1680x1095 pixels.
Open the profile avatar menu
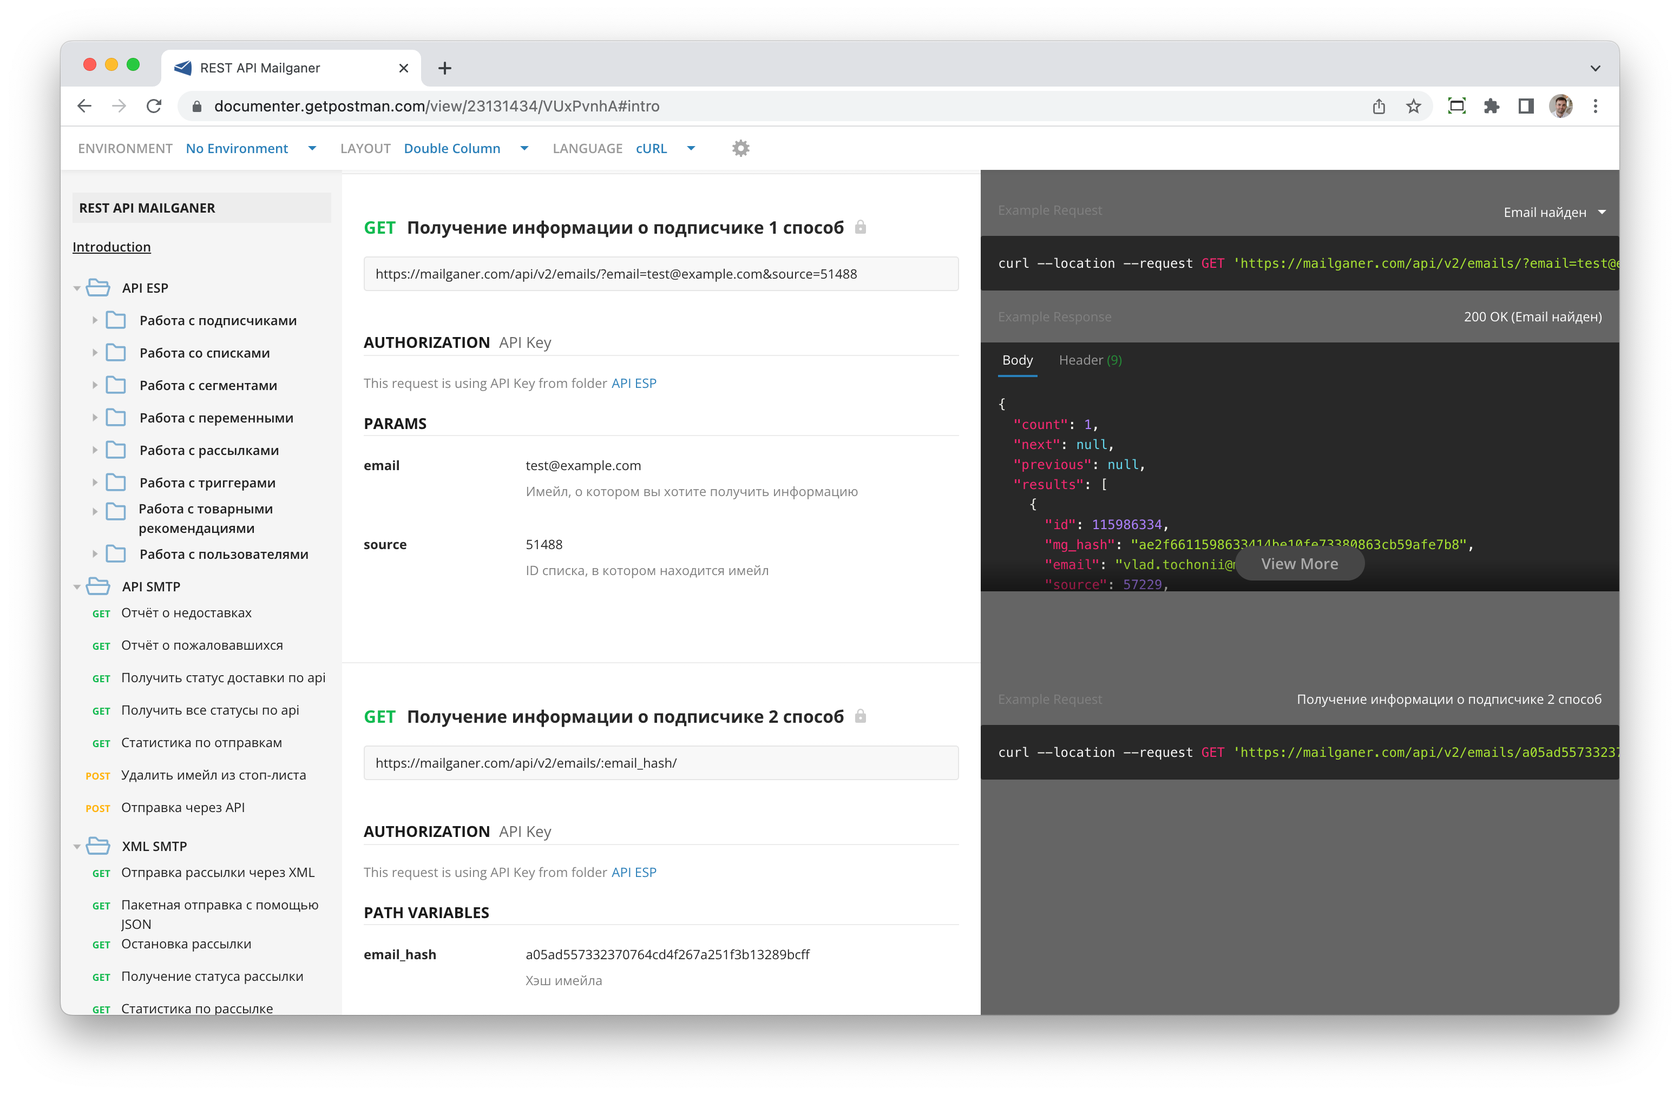(1561, 106)
